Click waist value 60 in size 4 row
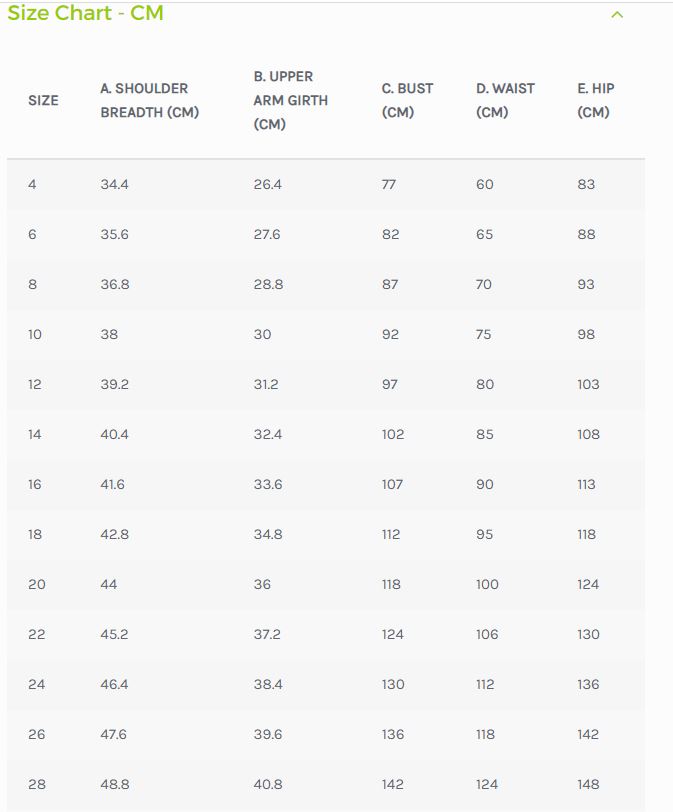The image size is (673, 812). [485, 184]
